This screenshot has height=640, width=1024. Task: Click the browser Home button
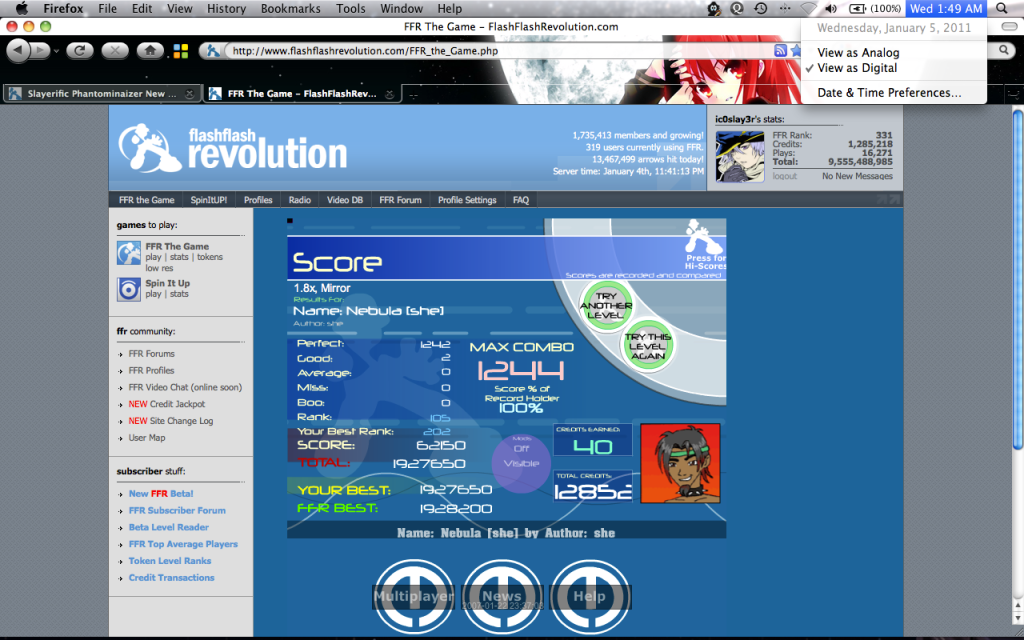click(x=148, y=50)
